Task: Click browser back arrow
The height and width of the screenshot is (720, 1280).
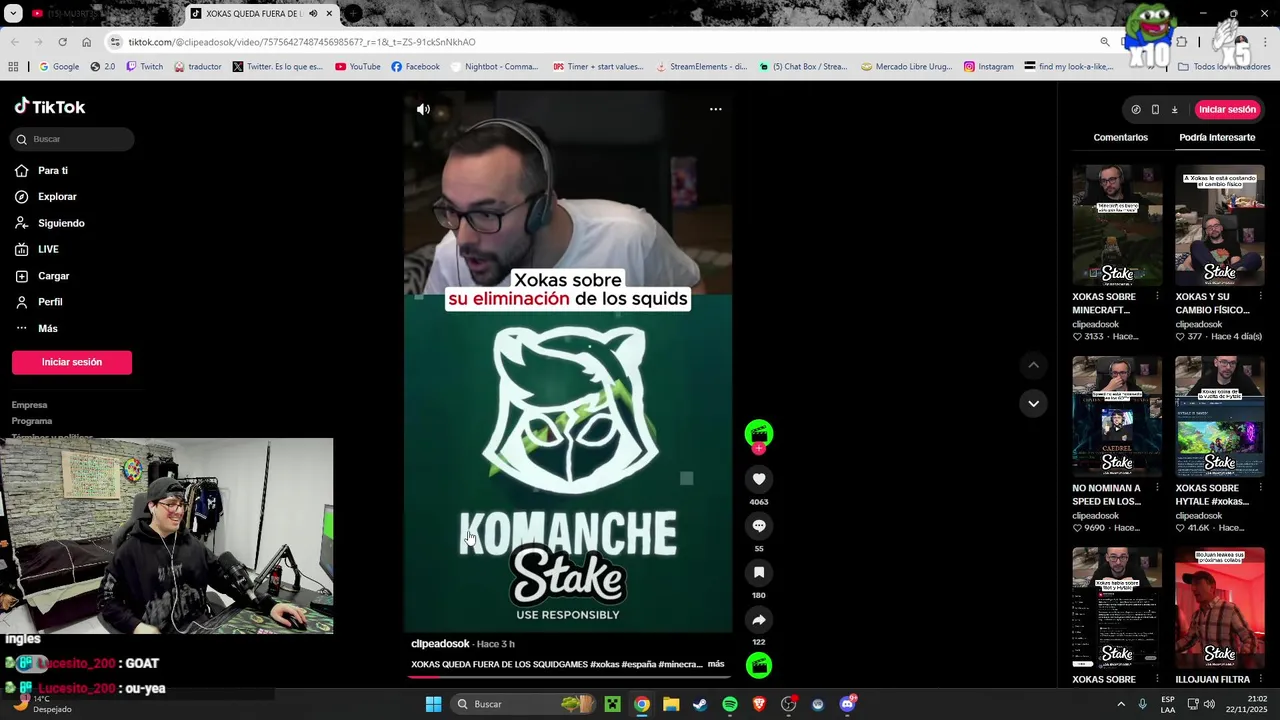Action: [14, 42]
